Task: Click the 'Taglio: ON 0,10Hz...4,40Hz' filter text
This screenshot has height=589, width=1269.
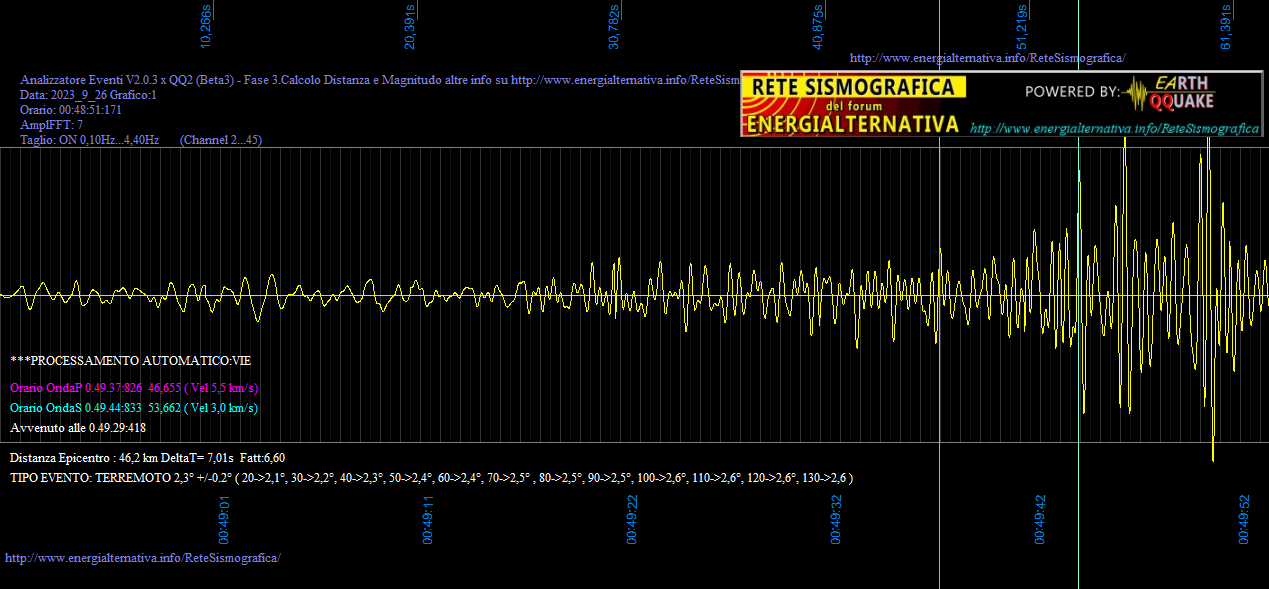Action: pos(90,140)
